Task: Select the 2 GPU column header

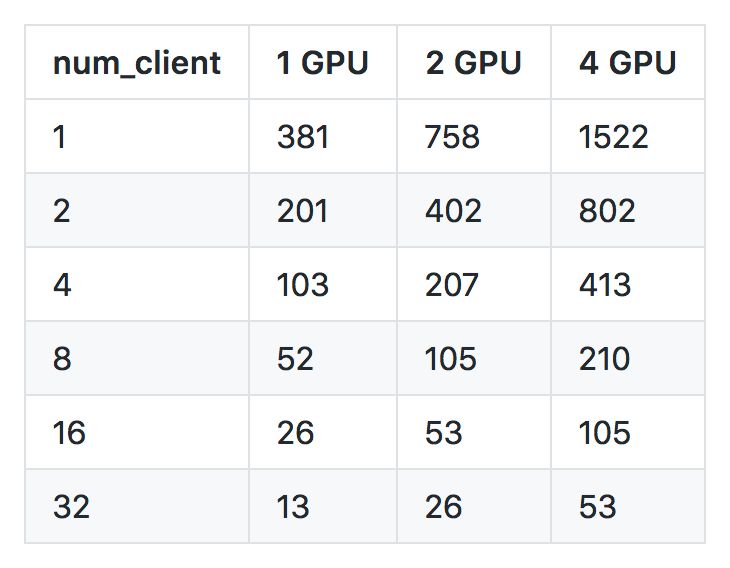Action: [x=473, y=62]
